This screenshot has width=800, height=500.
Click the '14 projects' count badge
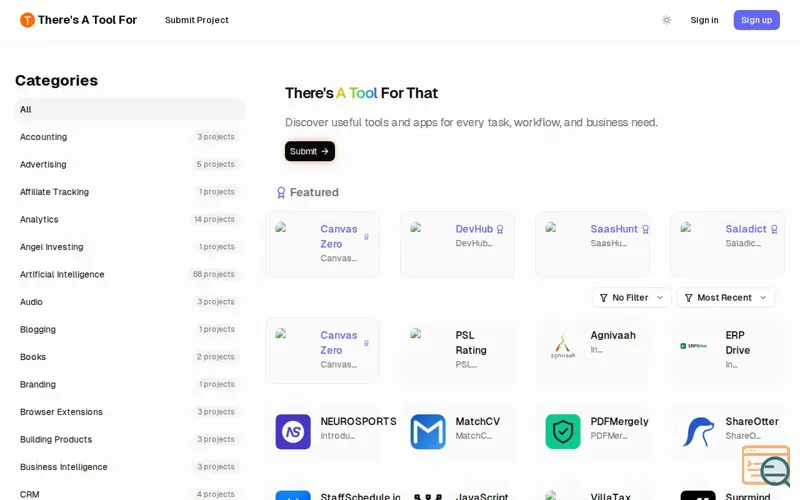pyautogui.click(x=214, y=219)
